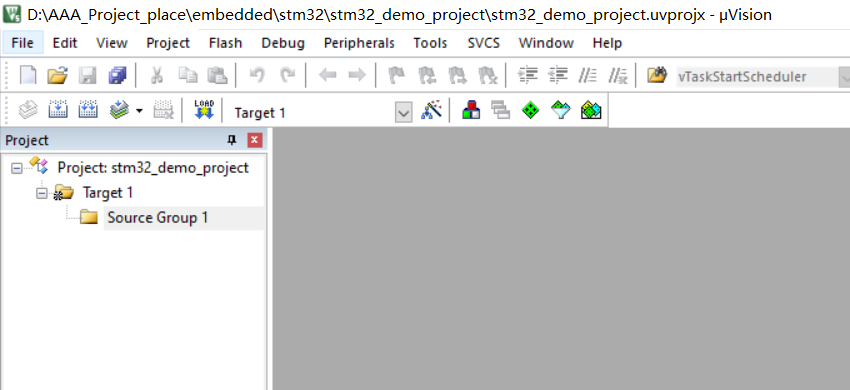Pin the Project panel with pushpin
The height and width of the screenshot is (390, 850).
[232, 140]
